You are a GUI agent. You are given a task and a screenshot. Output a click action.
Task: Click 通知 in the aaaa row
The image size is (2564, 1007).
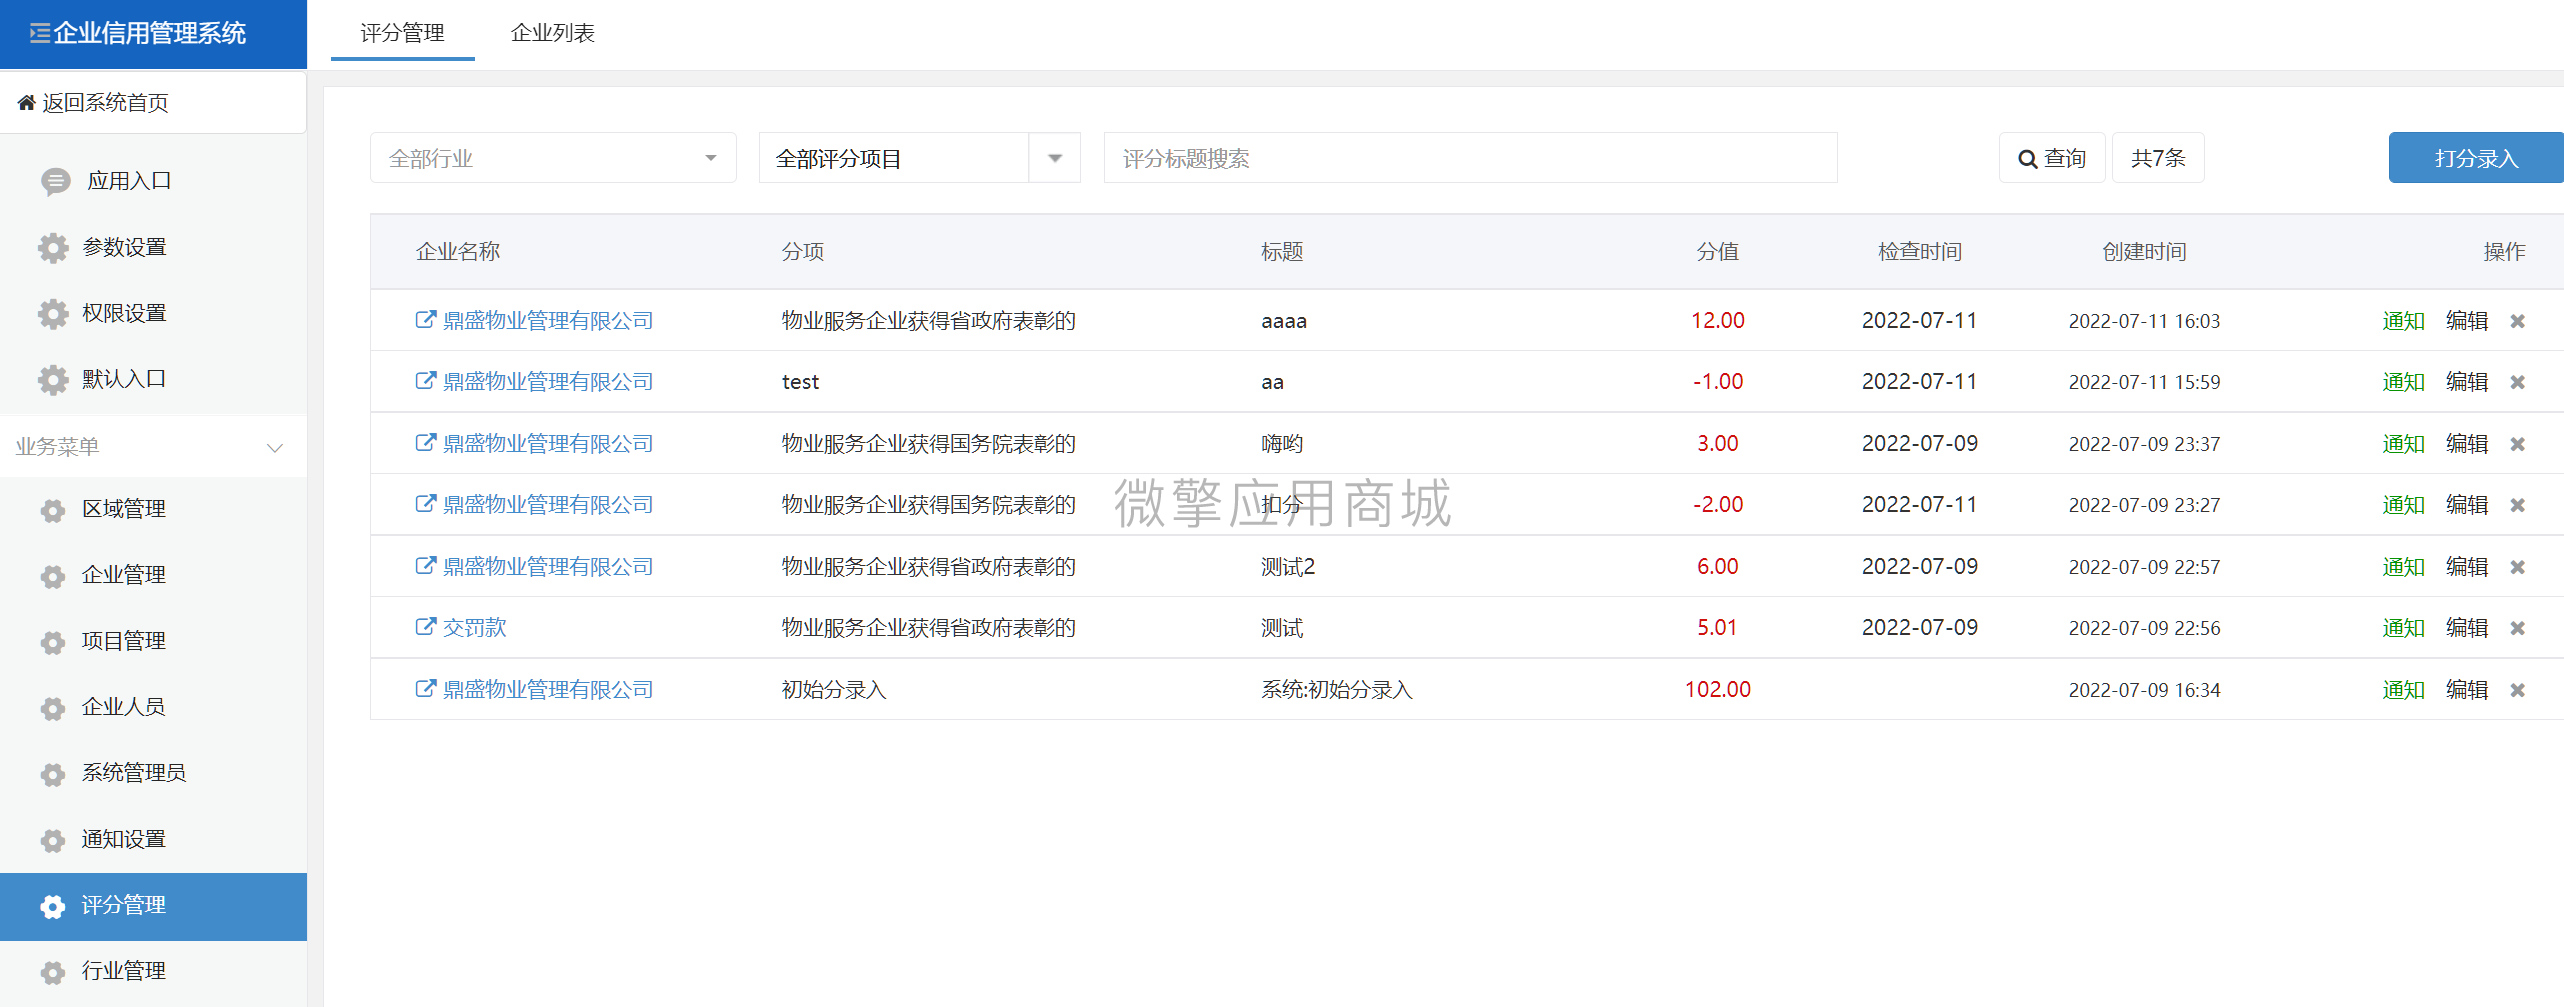pos(2403,321)
